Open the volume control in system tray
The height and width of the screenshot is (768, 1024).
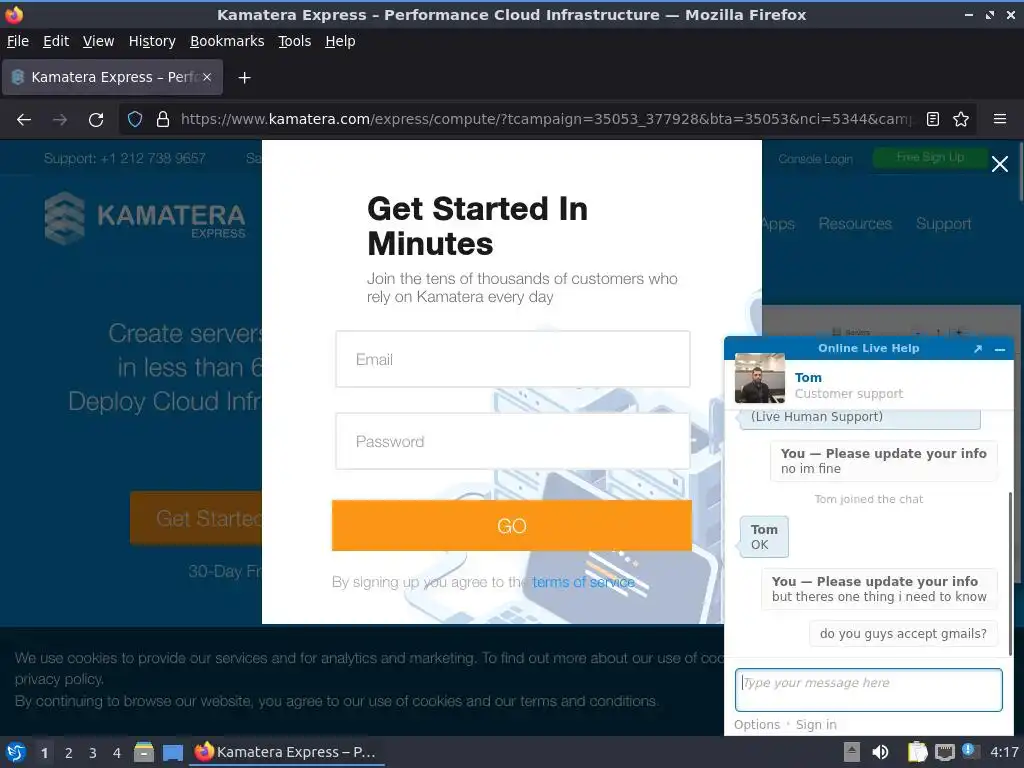[880, 752]
